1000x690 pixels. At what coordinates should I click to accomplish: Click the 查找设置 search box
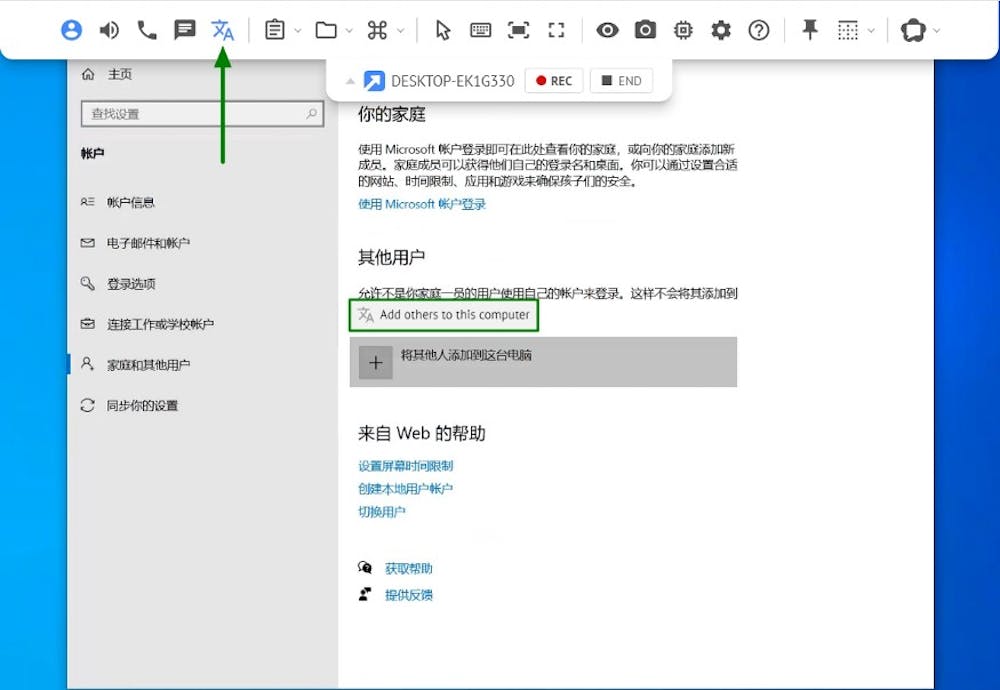200,114
